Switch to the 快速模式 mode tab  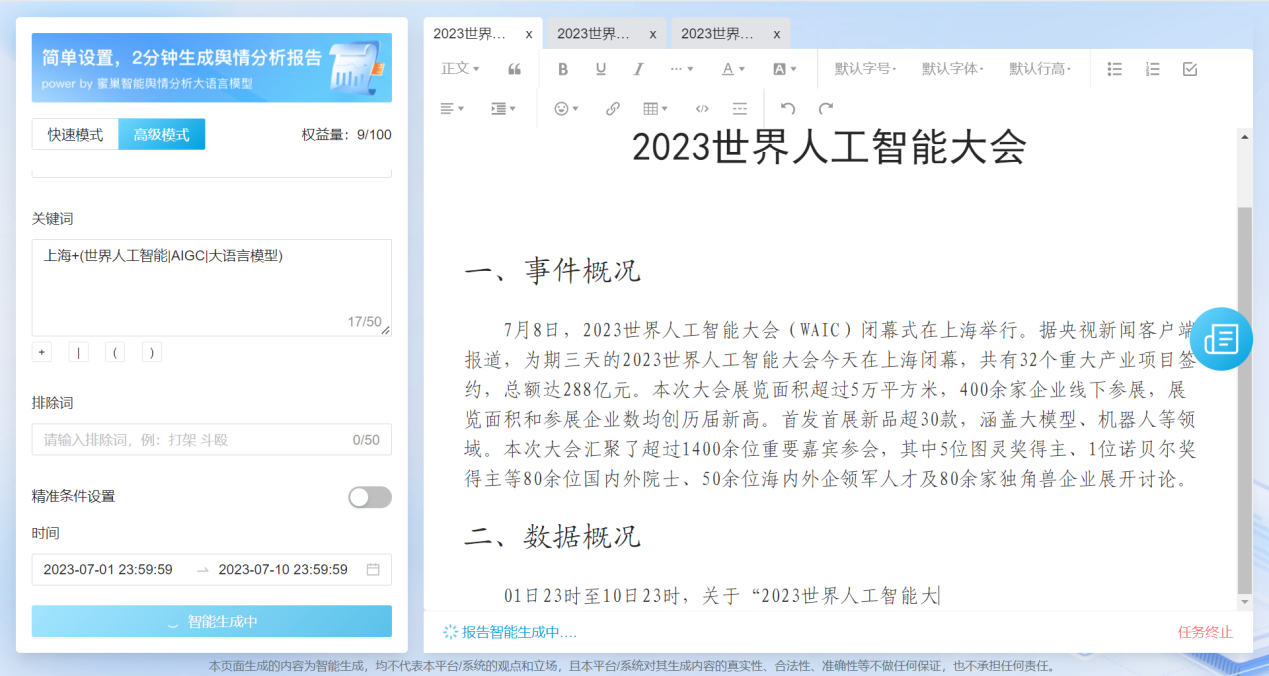click(74, 133)
